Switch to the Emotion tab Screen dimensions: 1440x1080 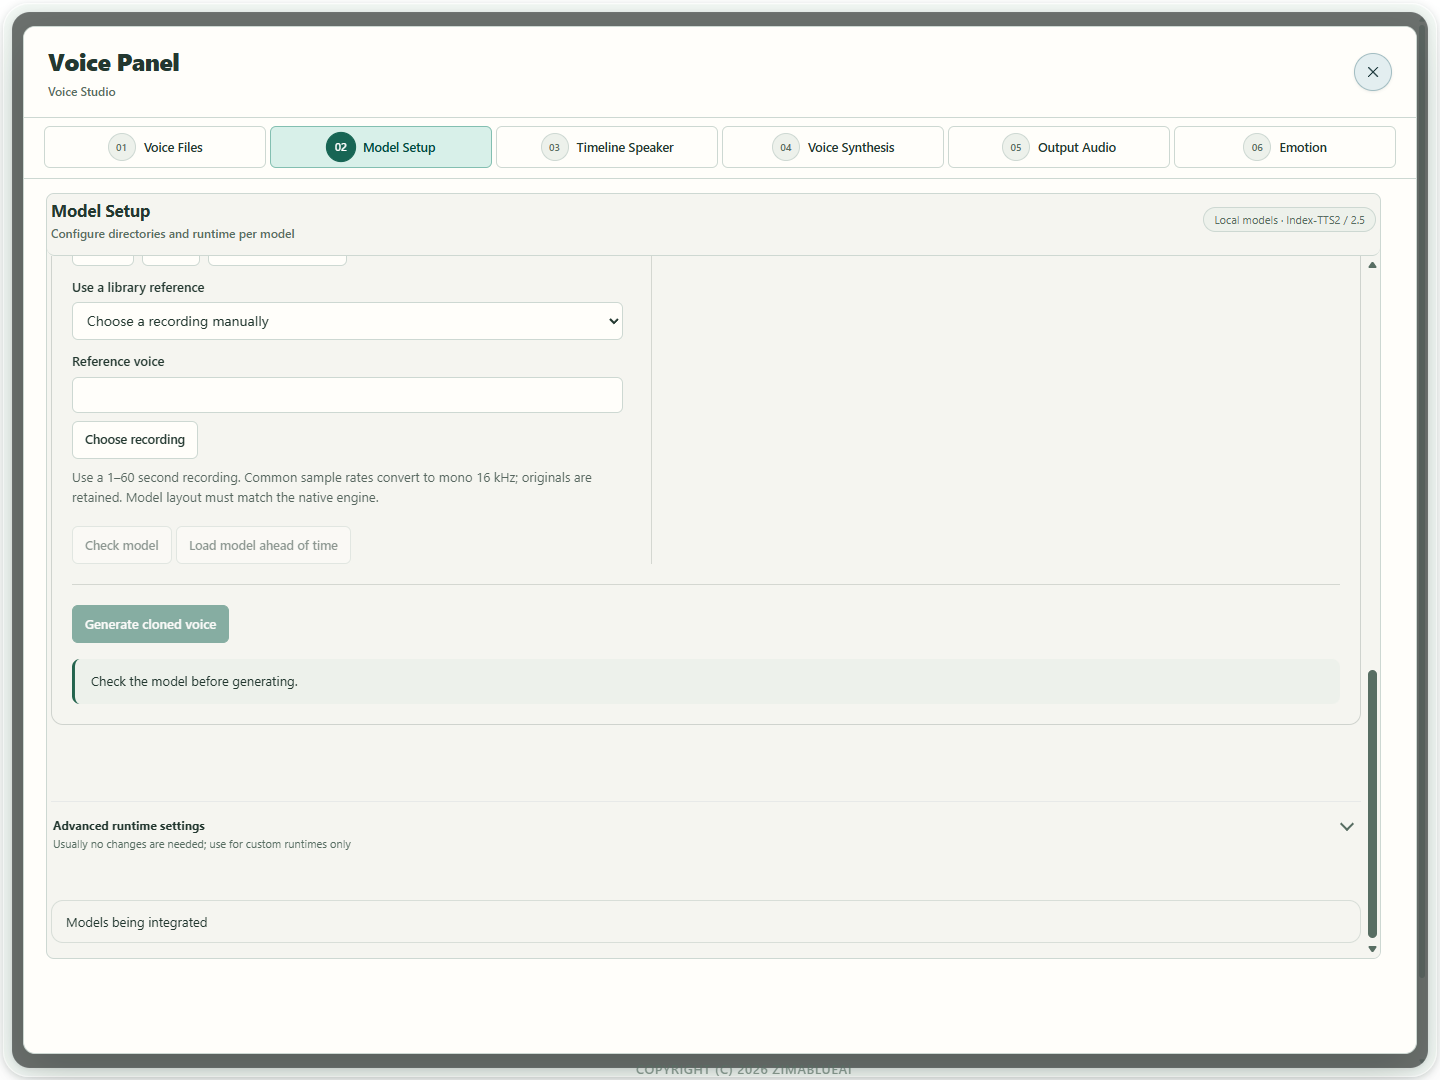pos(1285,147)
